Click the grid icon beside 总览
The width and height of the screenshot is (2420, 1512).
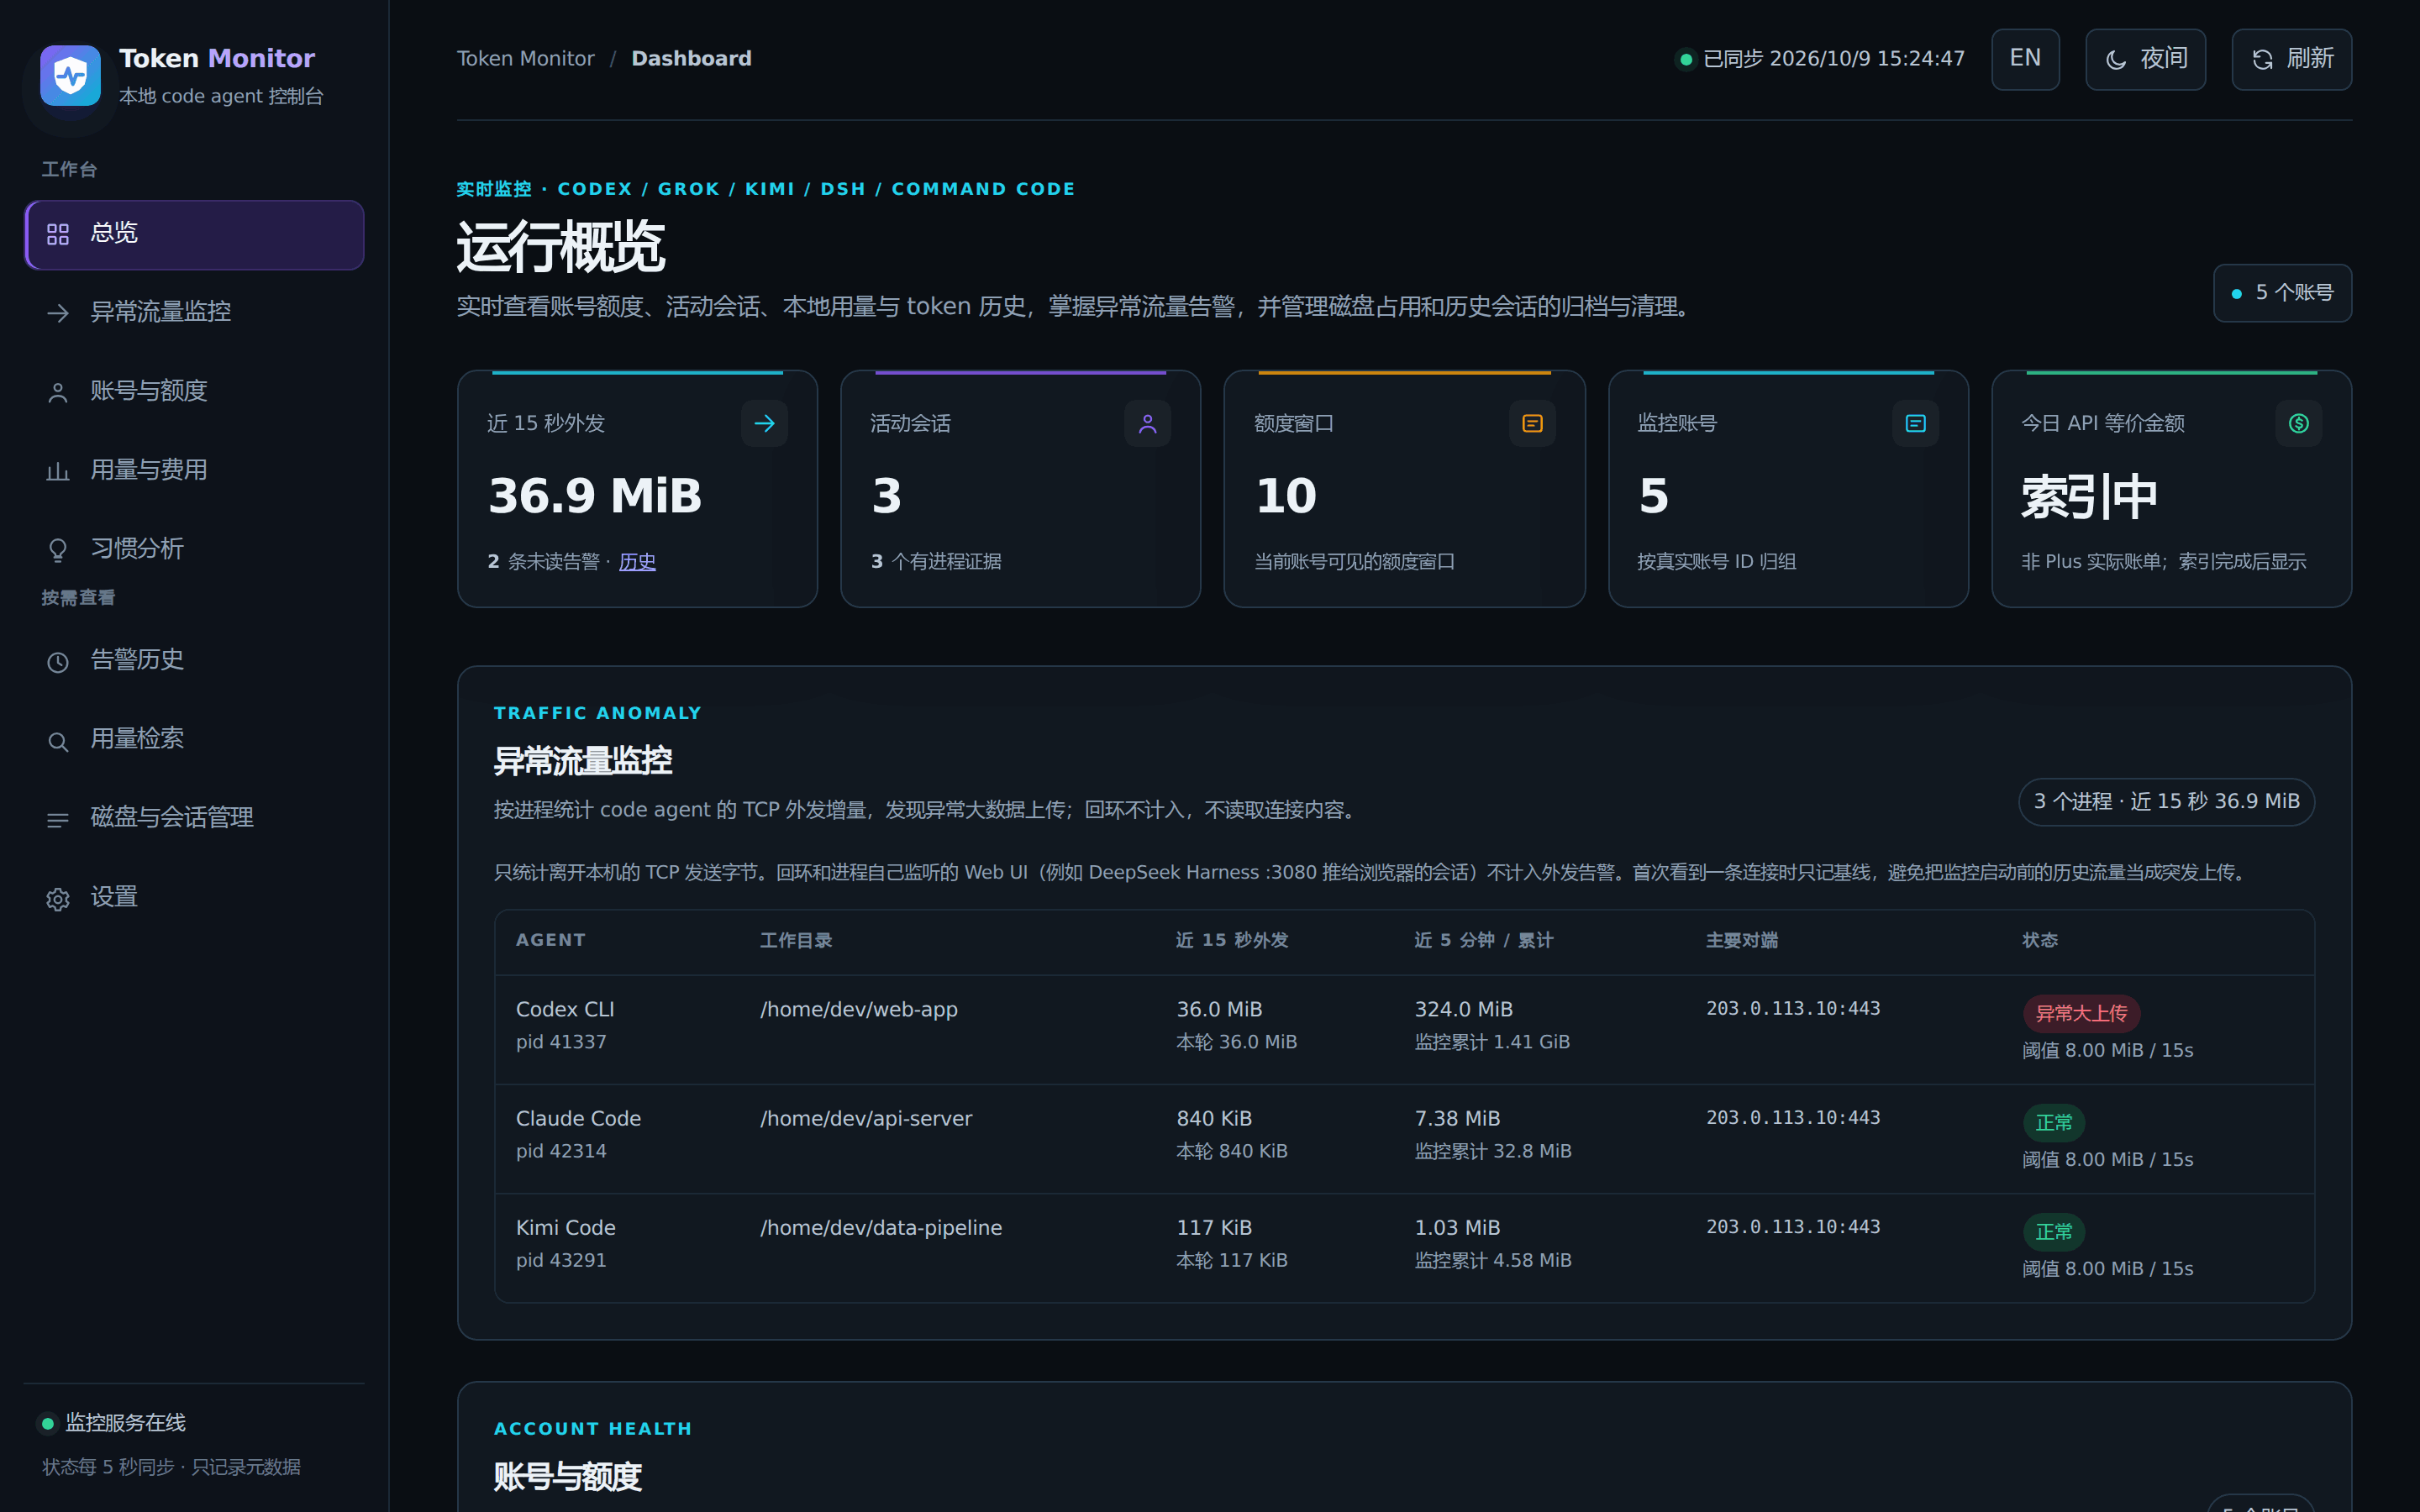tap(58, 234)
